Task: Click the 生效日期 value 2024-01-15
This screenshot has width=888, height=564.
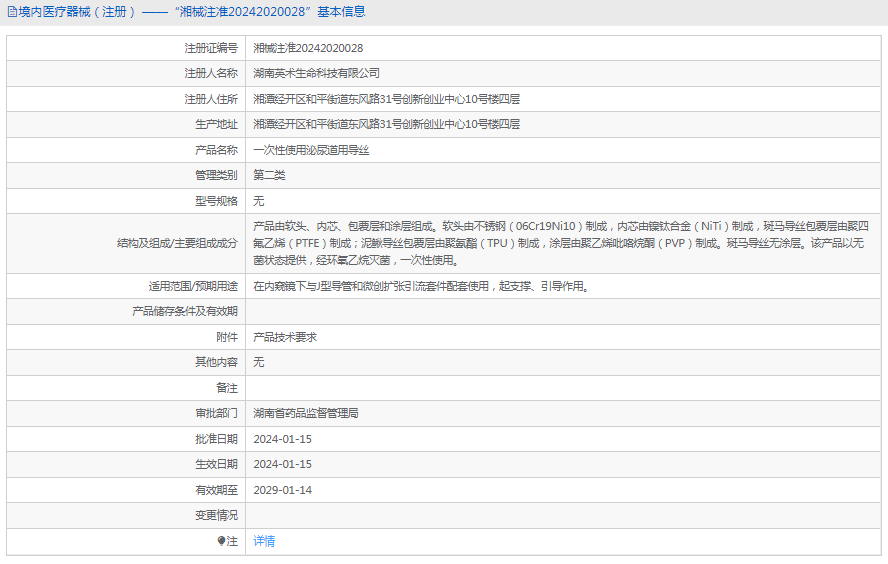Action: [x=283, y=464]
